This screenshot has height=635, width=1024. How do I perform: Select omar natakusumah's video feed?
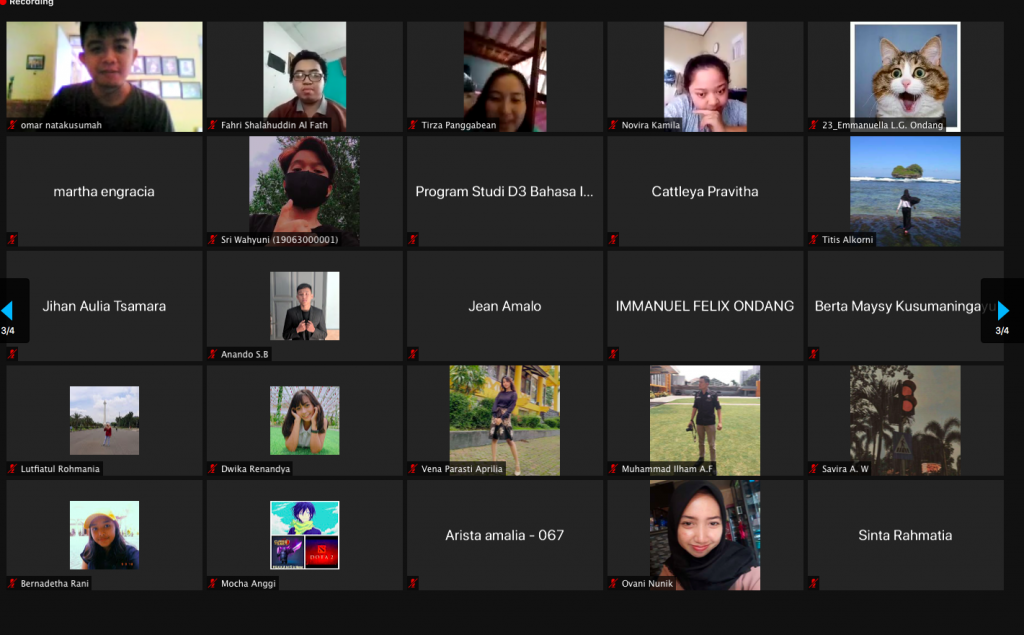104,76
